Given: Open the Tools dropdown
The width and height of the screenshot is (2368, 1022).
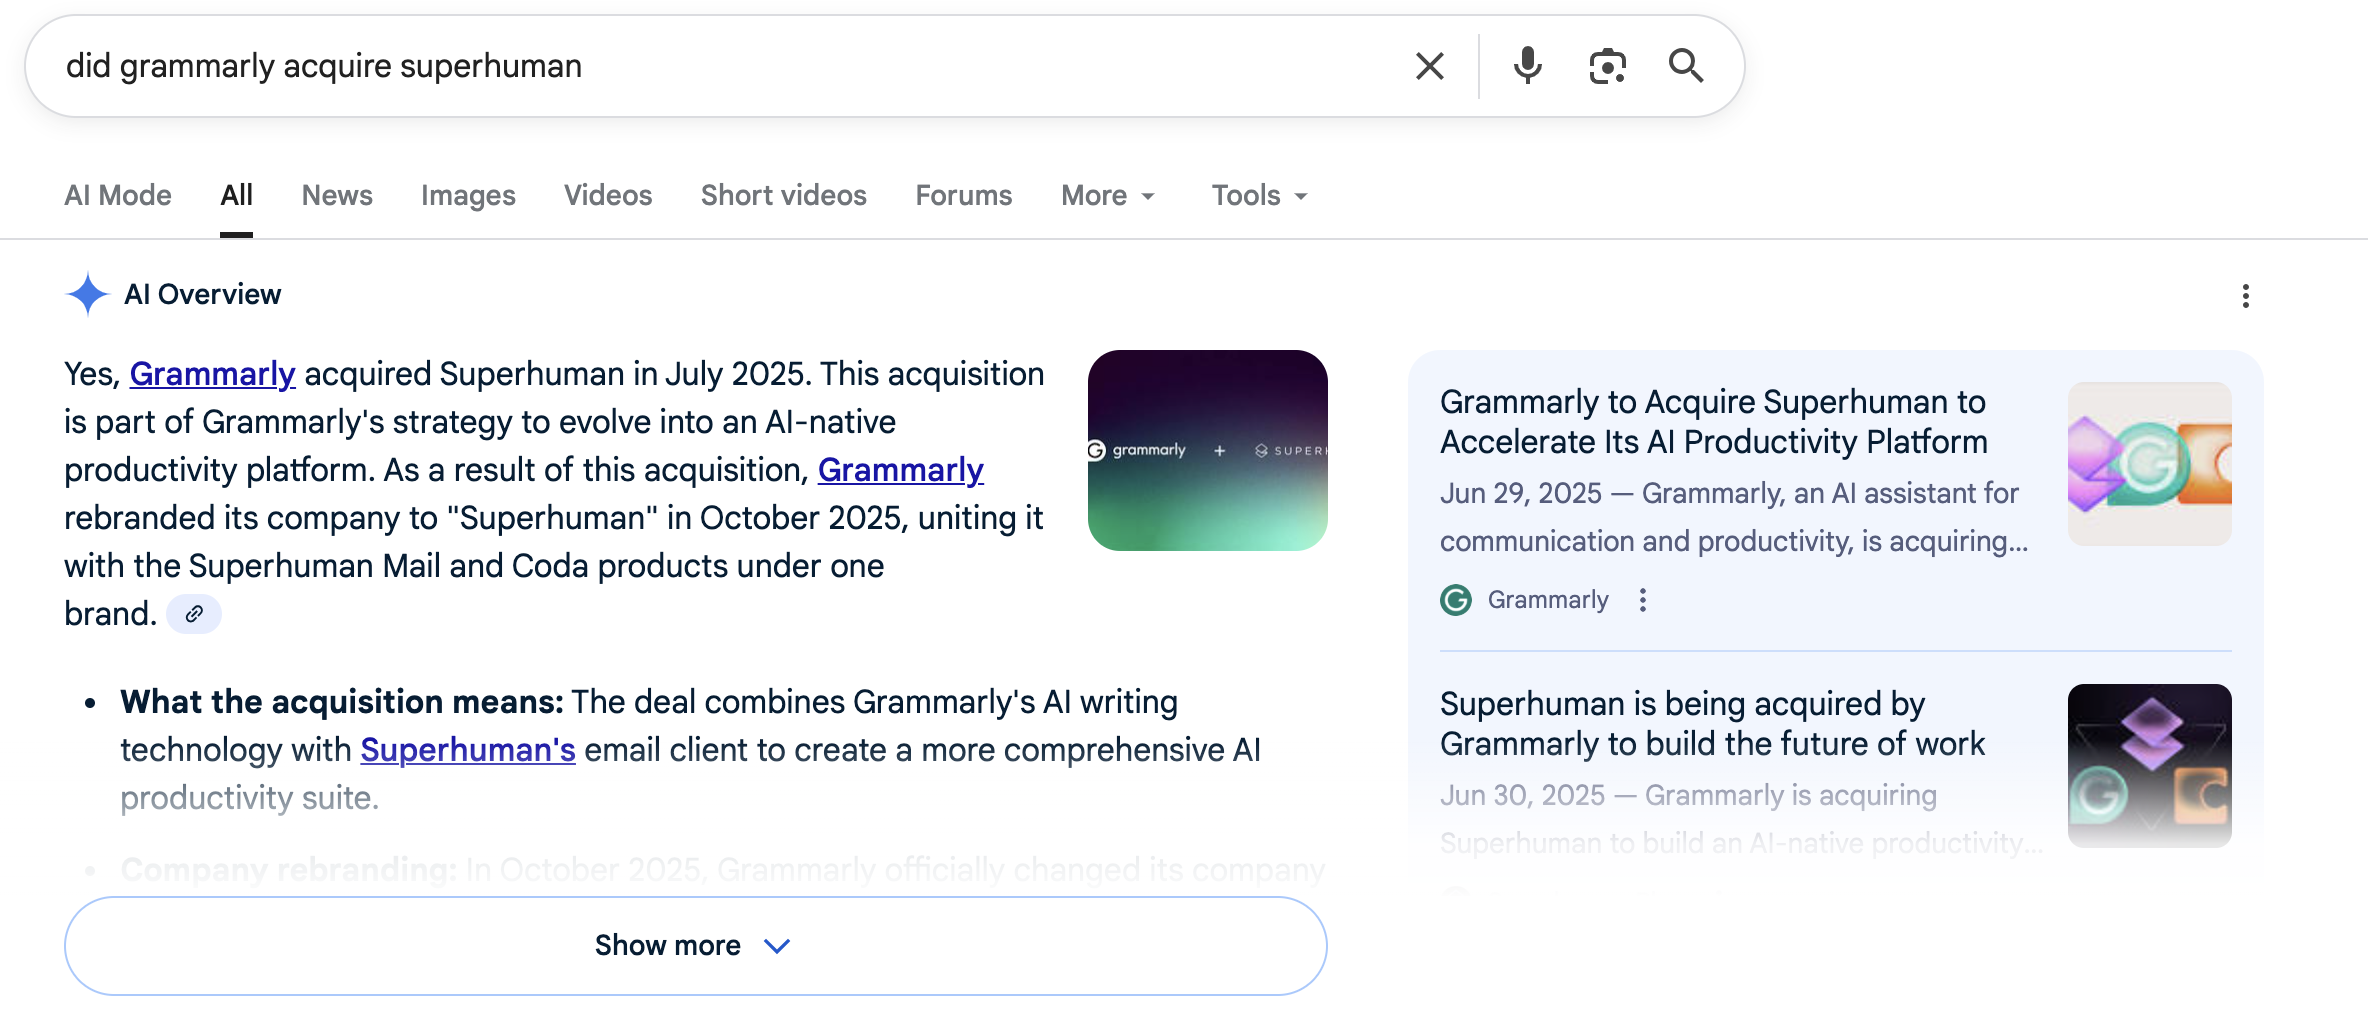Looking at the screenshot, I should (1259, 196).
